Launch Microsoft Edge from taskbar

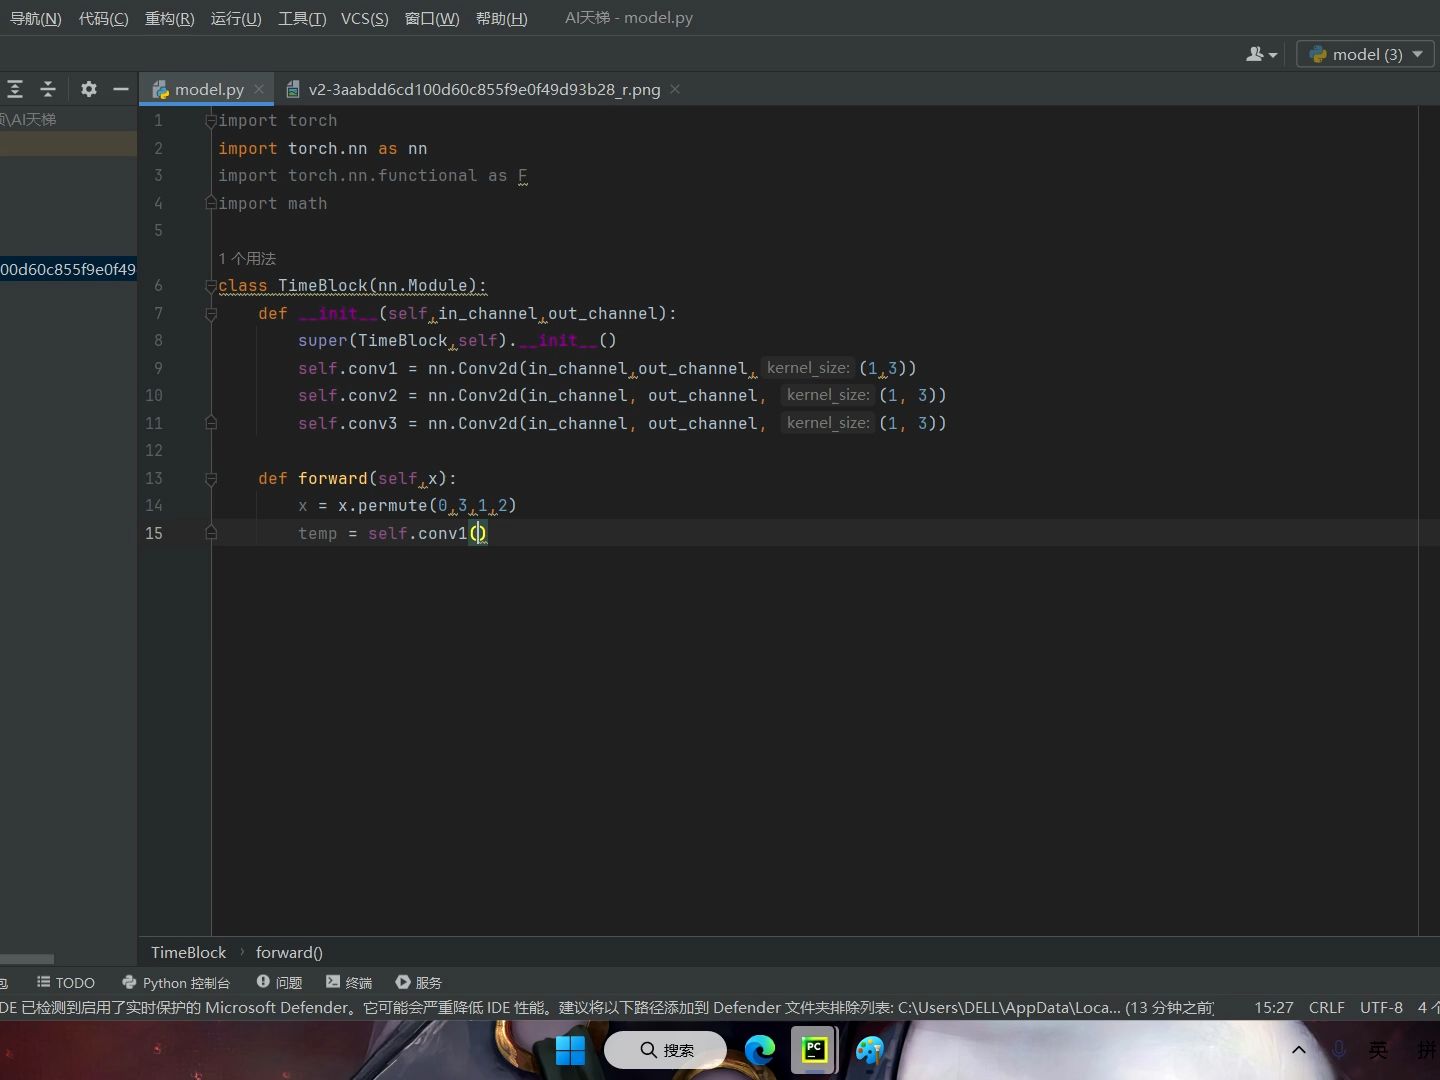[760, 1050]
